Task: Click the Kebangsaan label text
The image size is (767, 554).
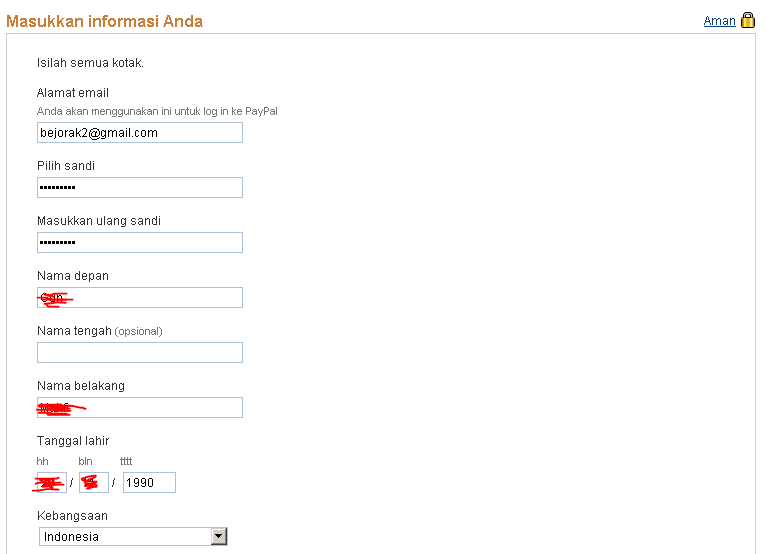Action: pyautogui.click(x=72, y=516)
